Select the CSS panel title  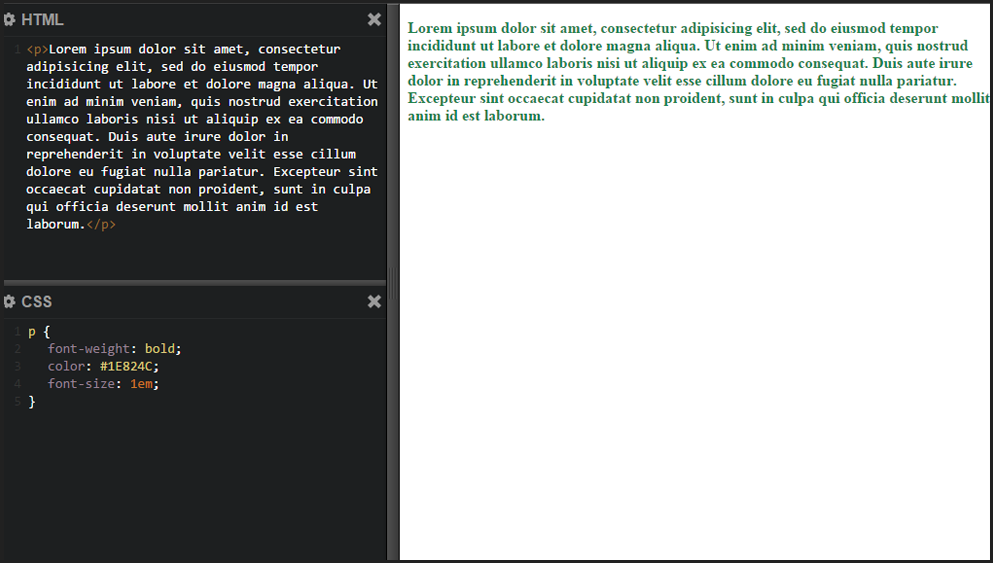coord(37,301)
